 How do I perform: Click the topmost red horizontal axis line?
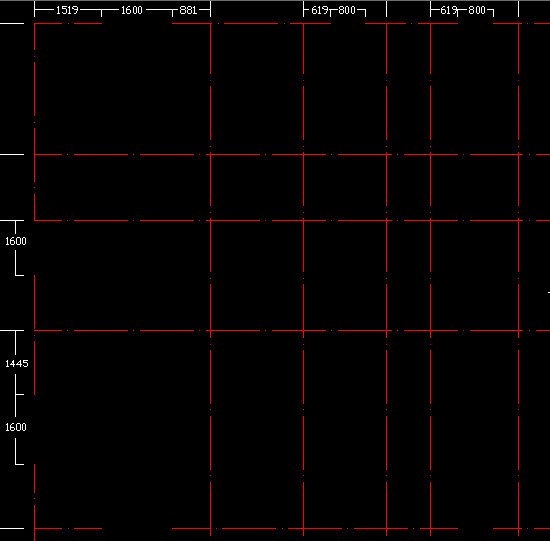tap(292, 24)
